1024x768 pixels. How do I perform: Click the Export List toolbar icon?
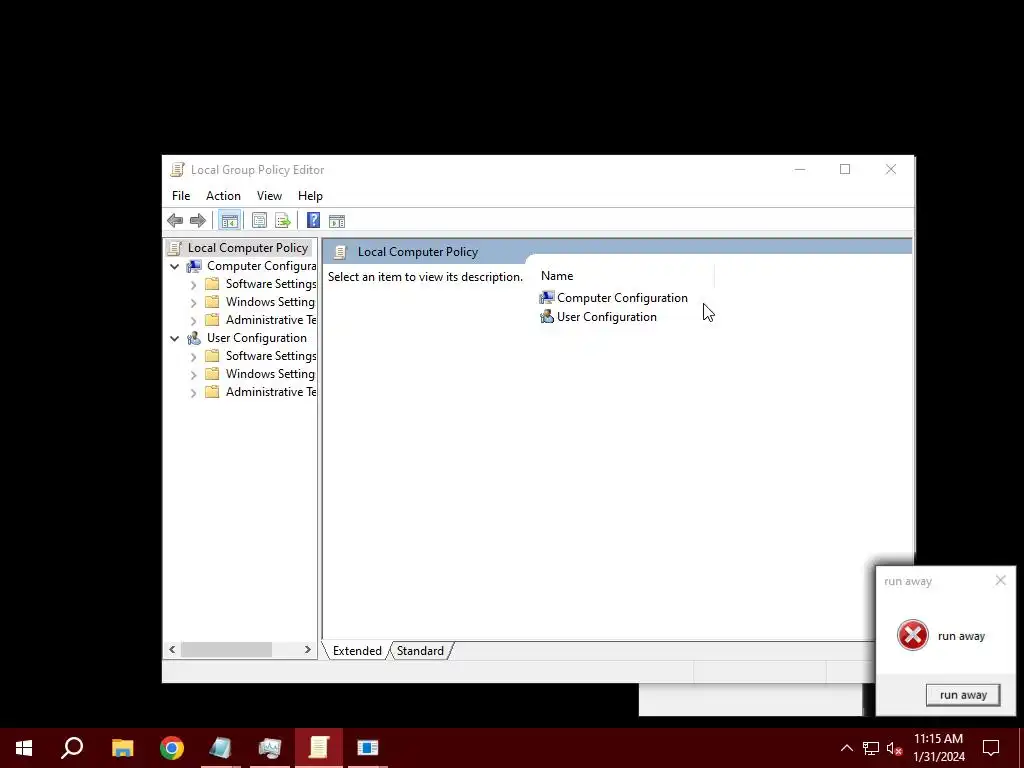[x=283, y=221]
